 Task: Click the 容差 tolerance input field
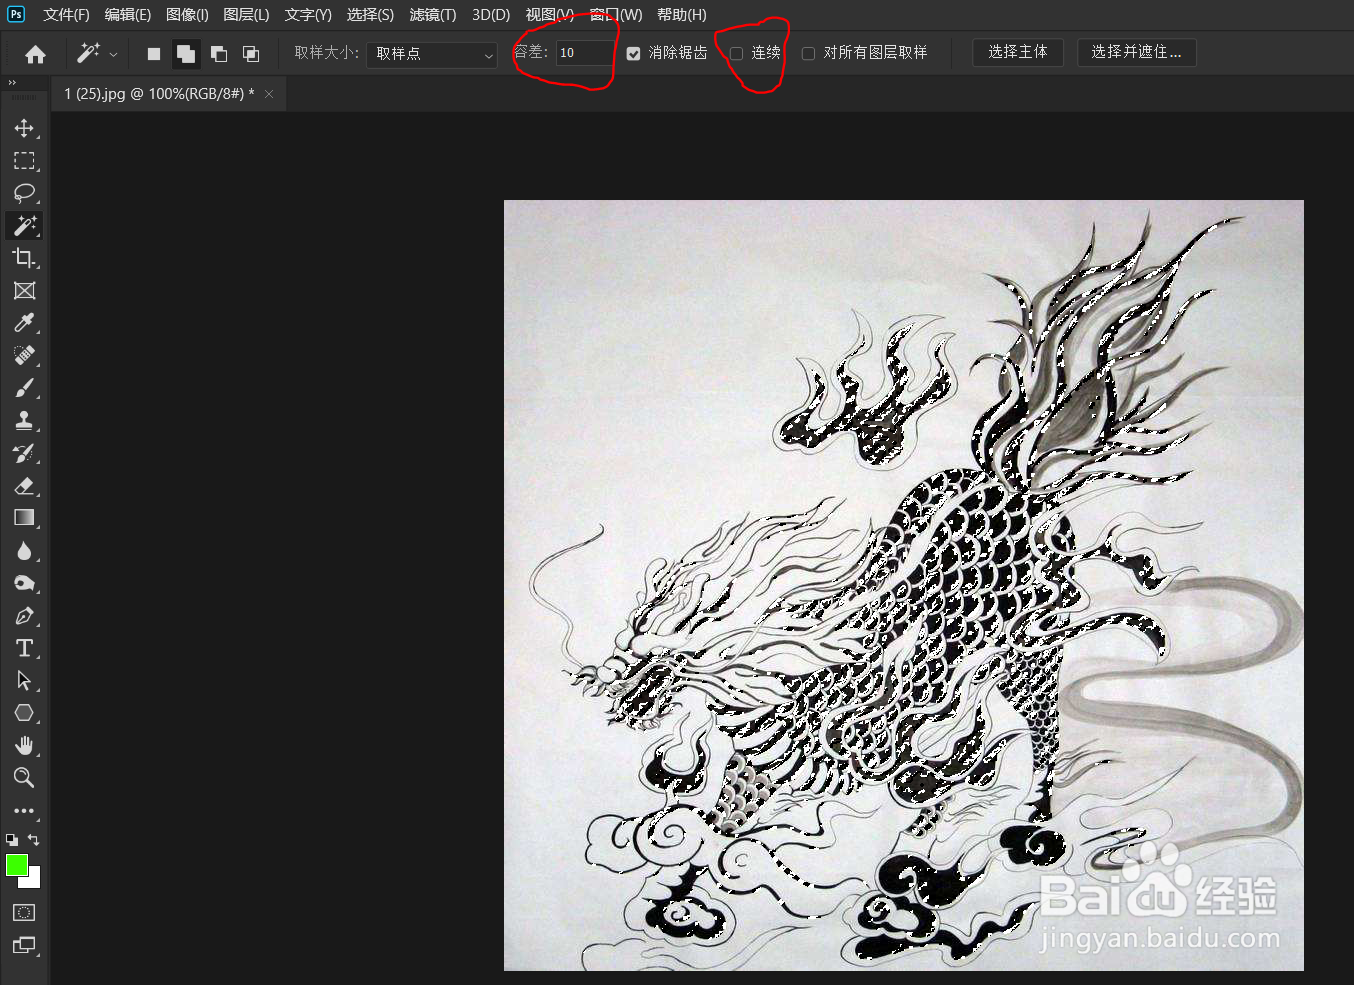tap(584, 53)
